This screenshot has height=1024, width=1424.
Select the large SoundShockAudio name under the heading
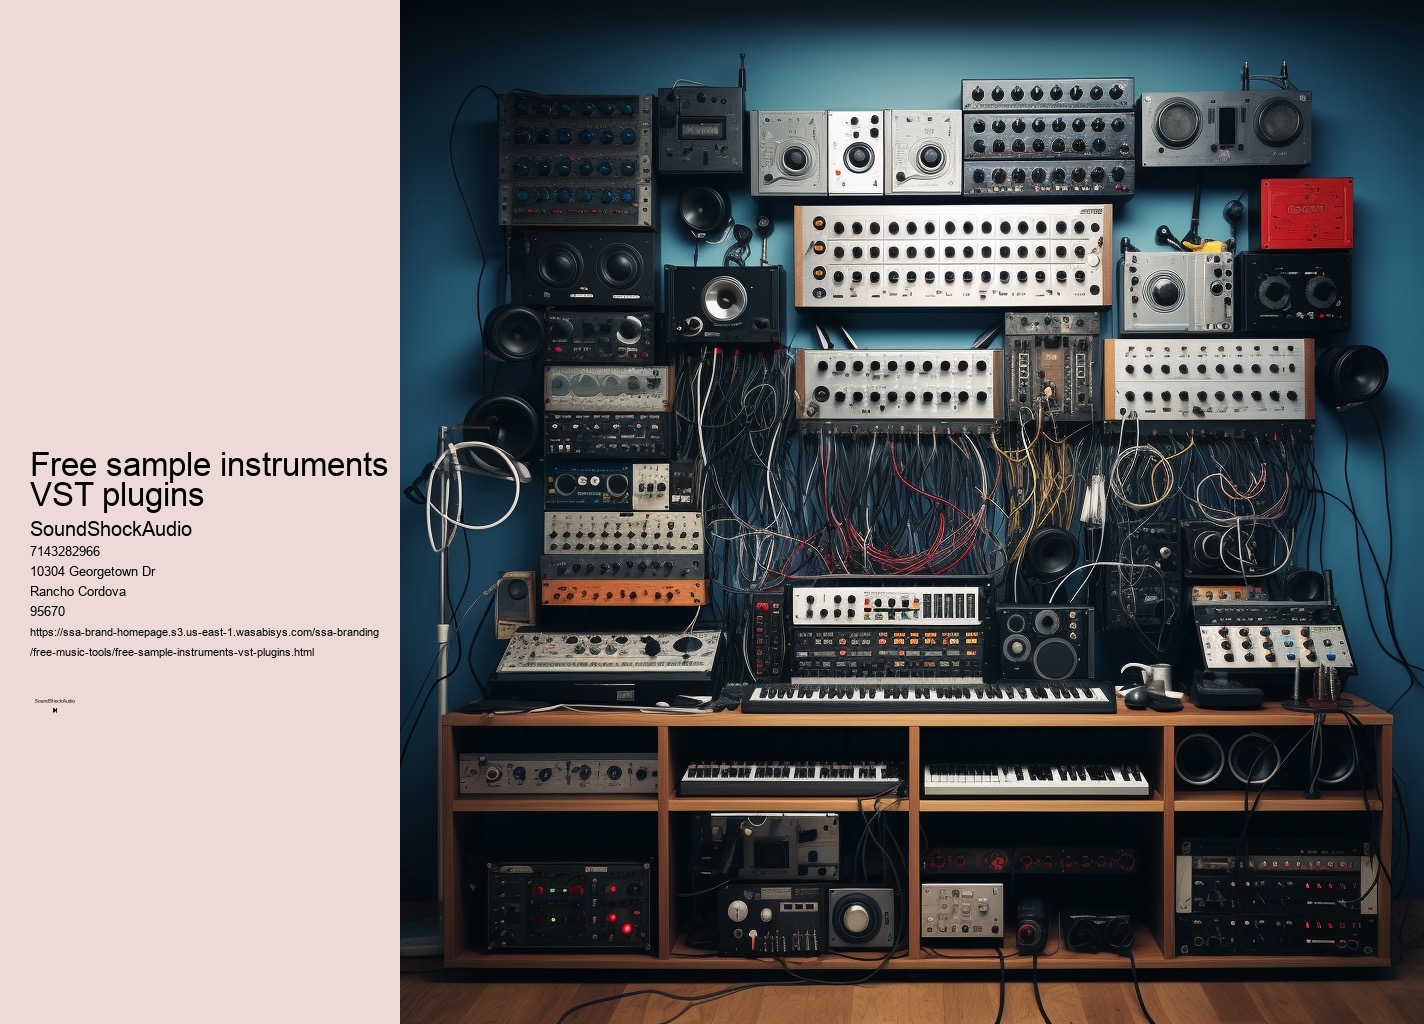(x=111, y=529)
